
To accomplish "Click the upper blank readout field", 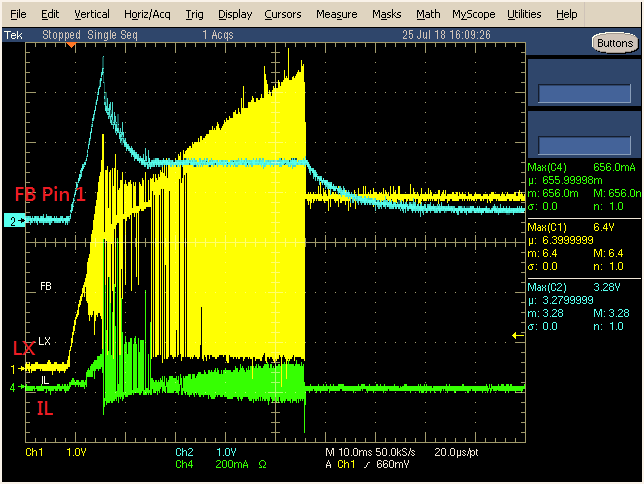I will (x=584, y=94).
